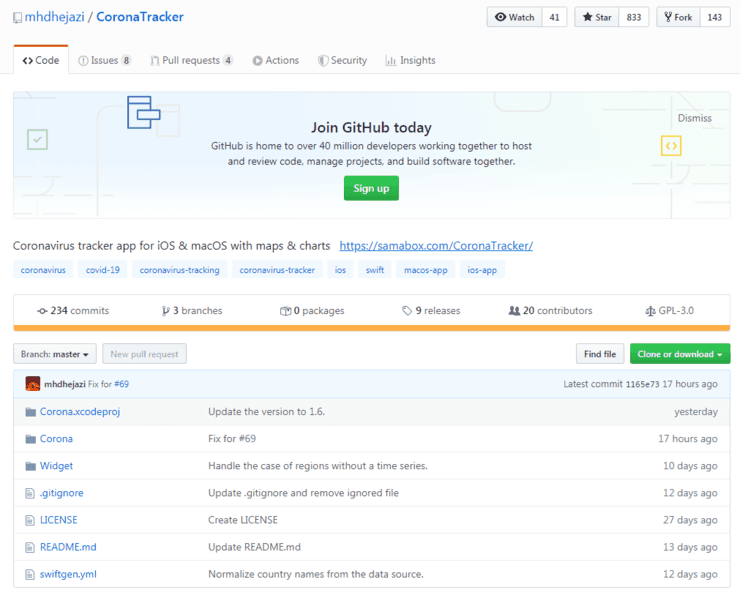This screenshot has width=740, height=590.
Task: Open the stargazers count 833
Action: point(634,17)
